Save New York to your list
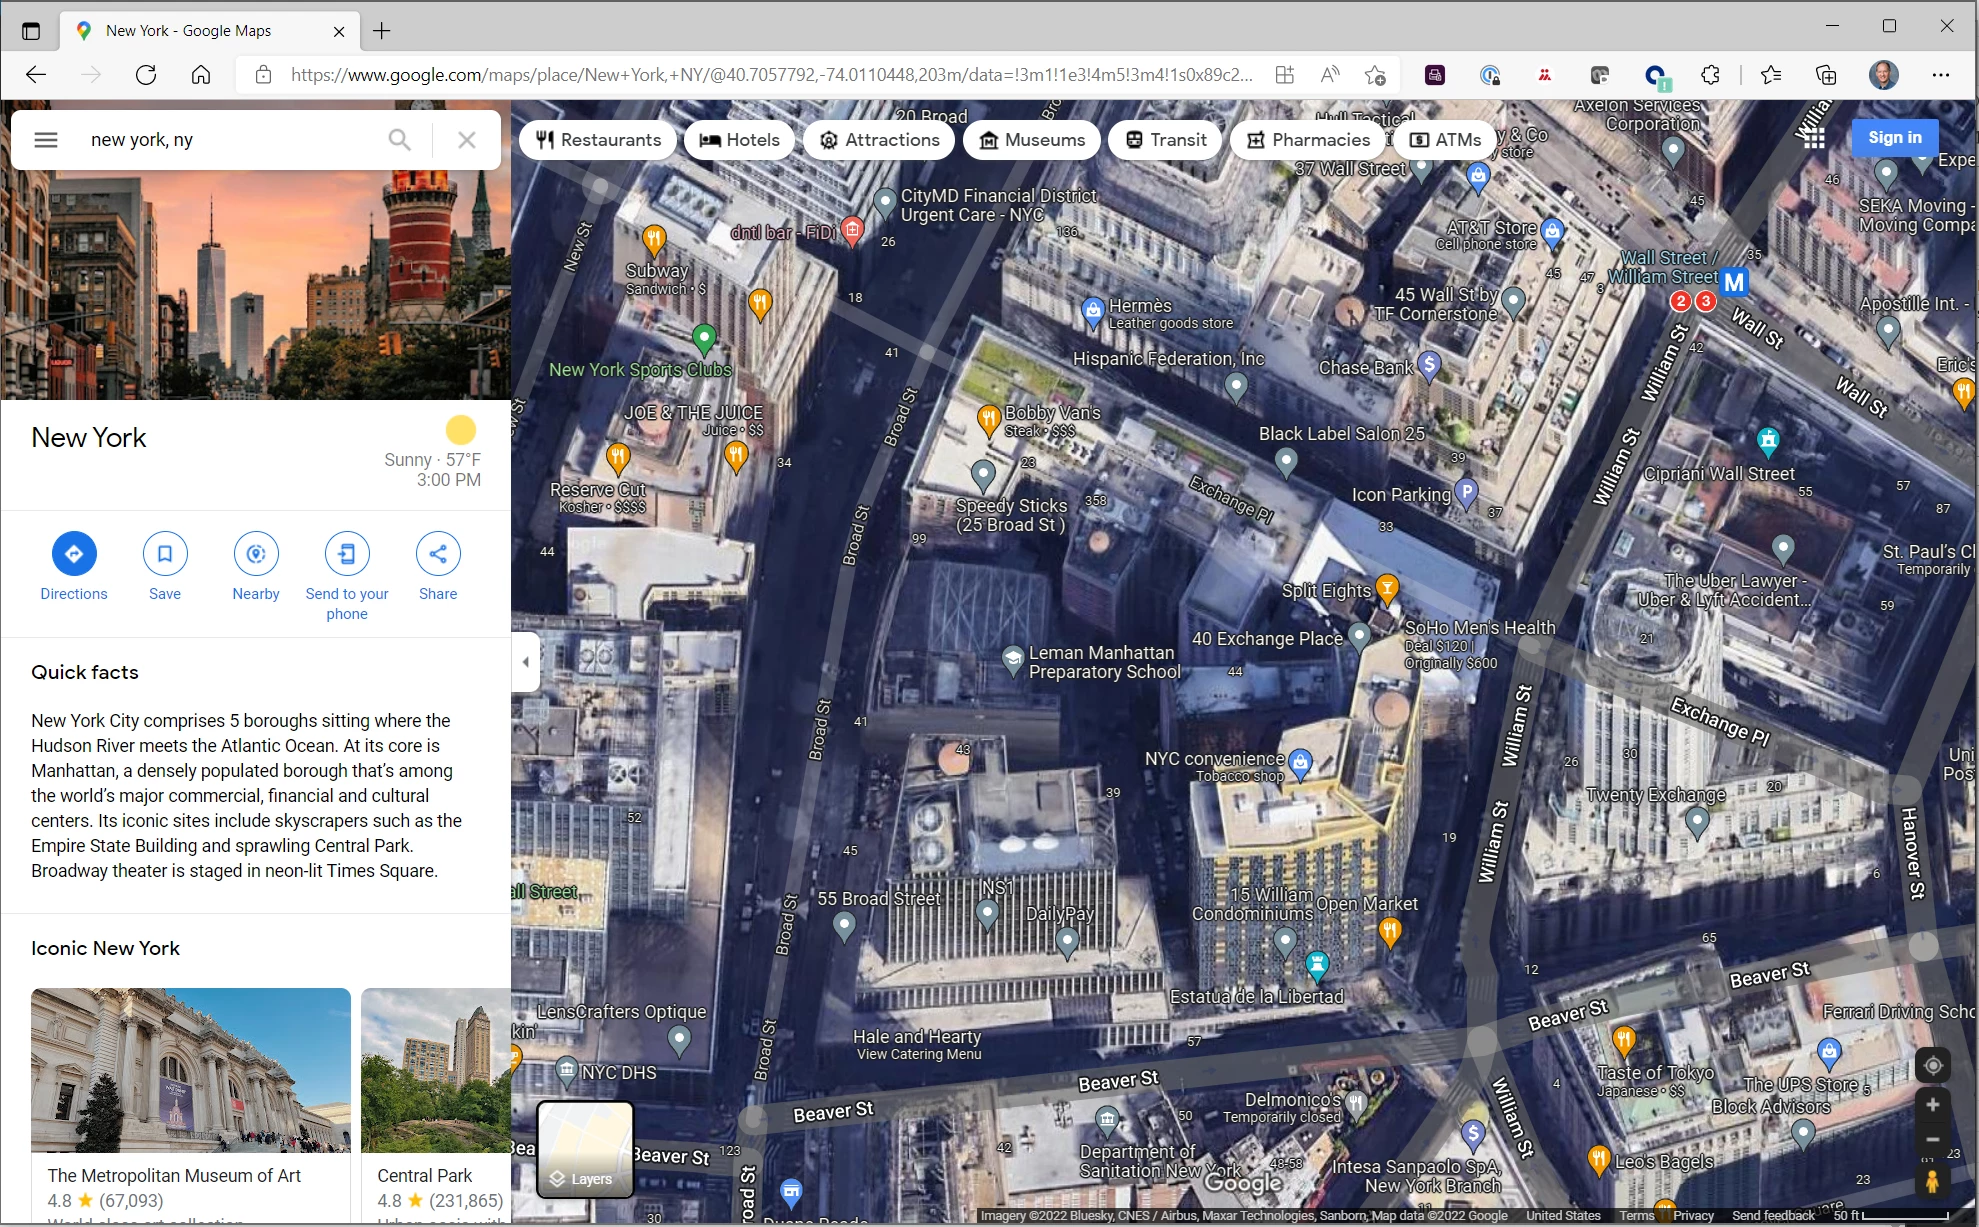 165,554
